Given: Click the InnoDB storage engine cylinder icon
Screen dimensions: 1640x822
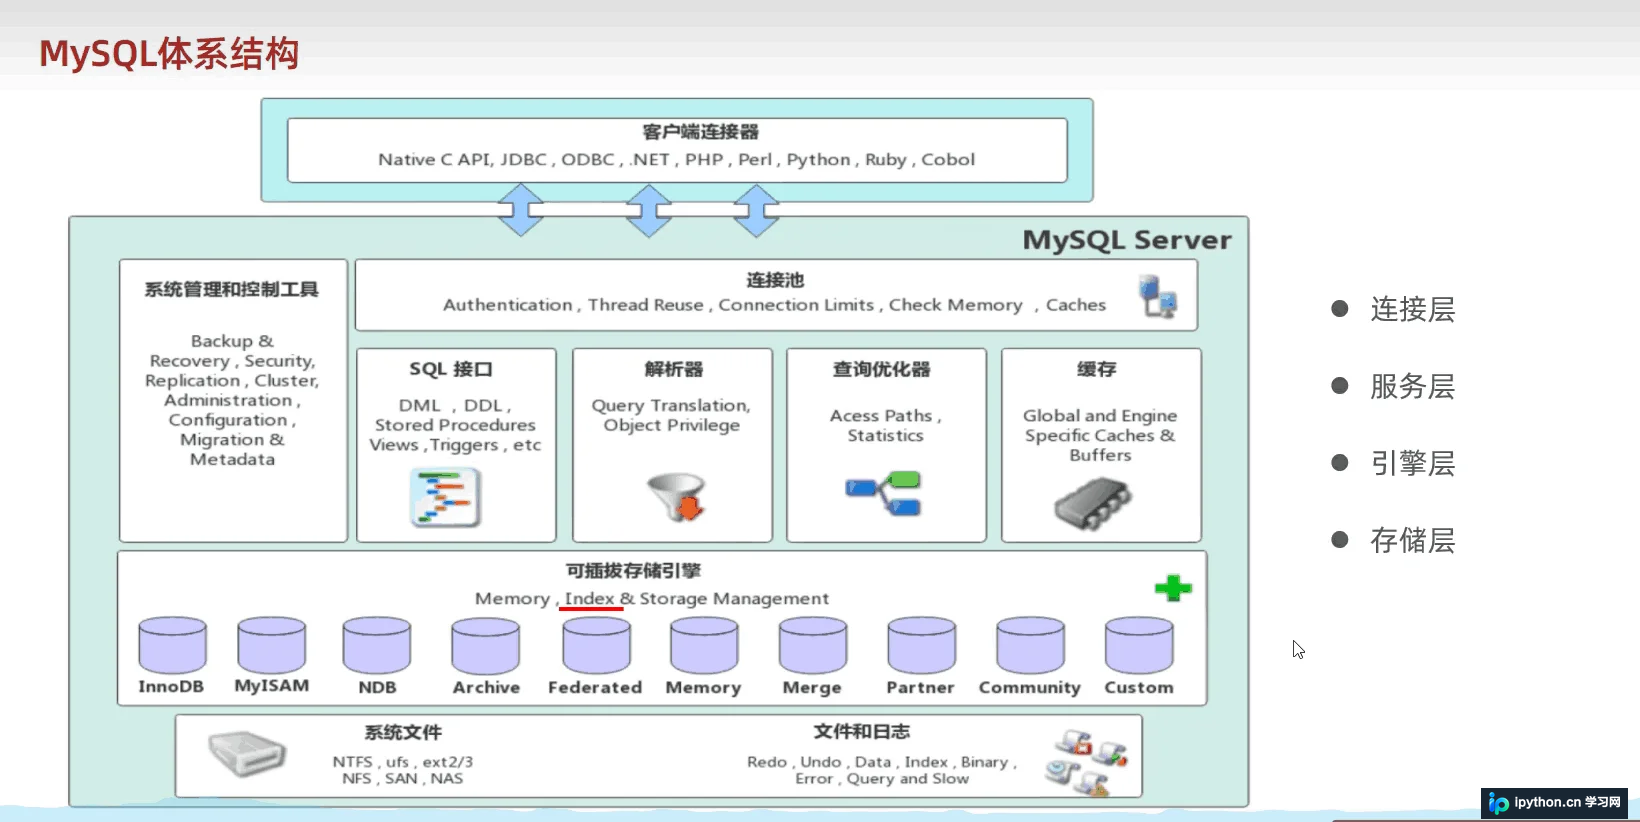Looking at the screenshot, I should pos(173,645).
